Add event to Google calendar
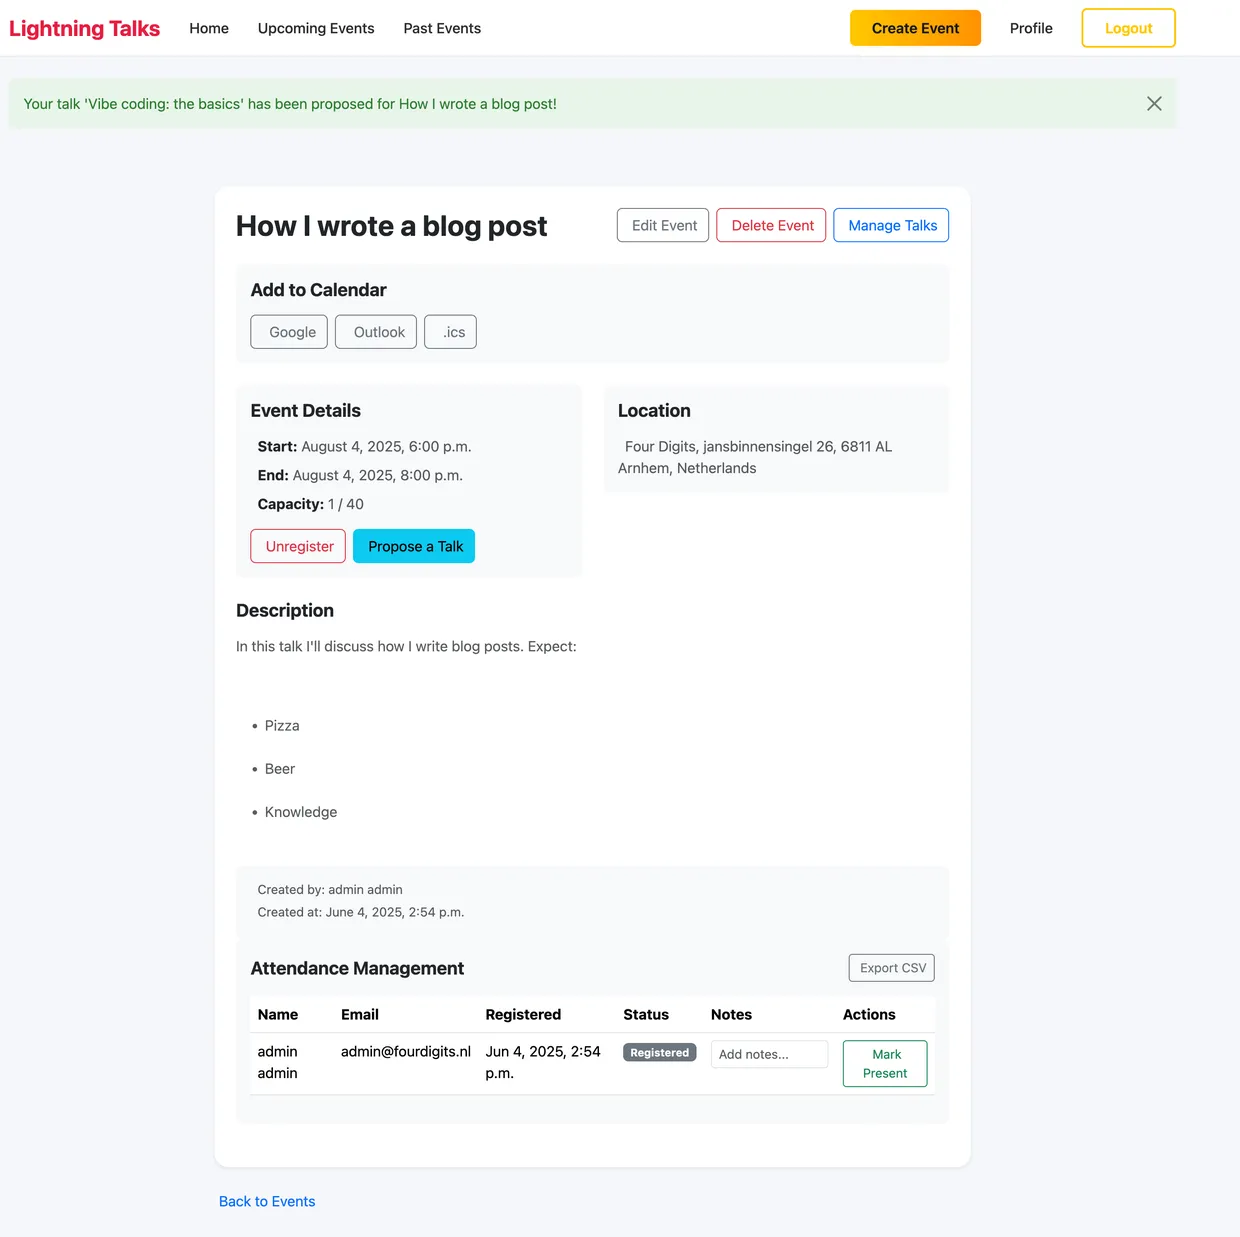Screen dimensions: 1240x1237 point(289,332)
